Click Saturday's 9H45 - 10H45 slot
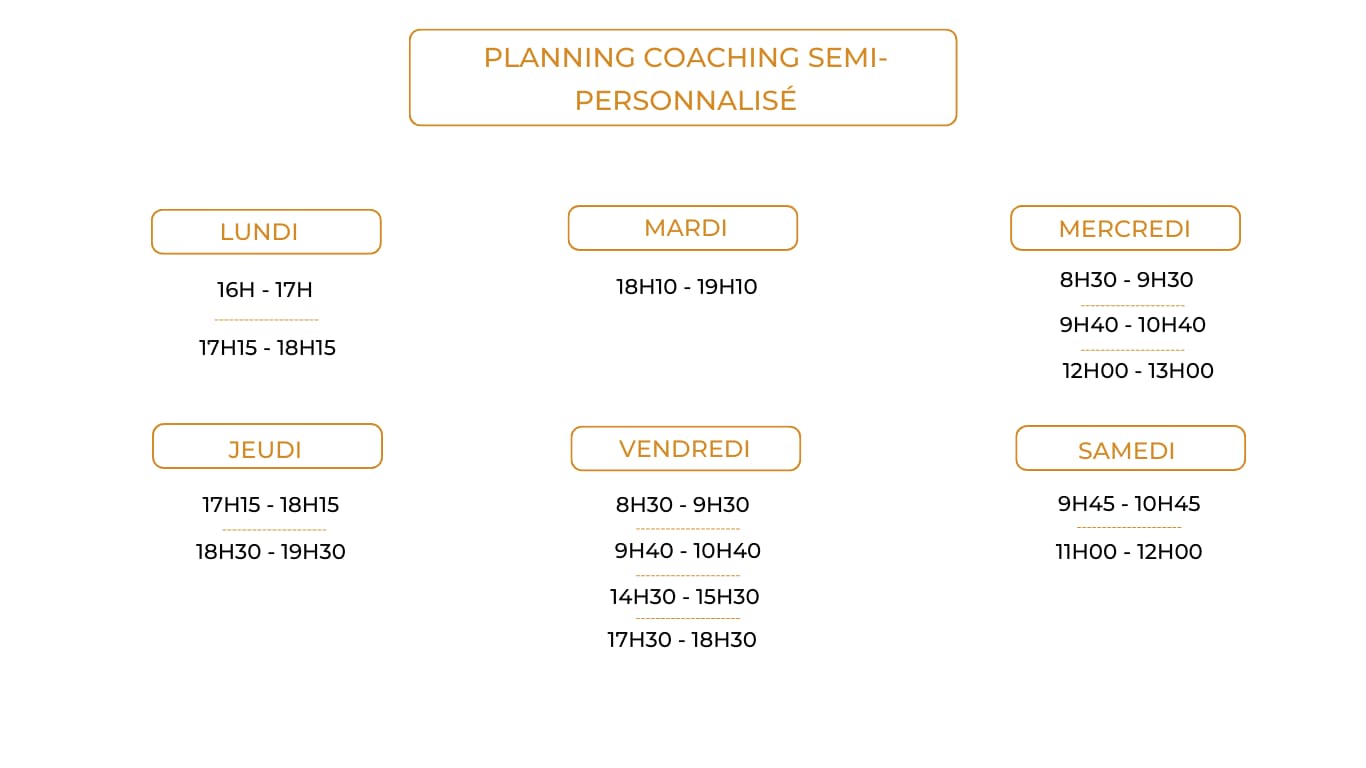 1130,504
